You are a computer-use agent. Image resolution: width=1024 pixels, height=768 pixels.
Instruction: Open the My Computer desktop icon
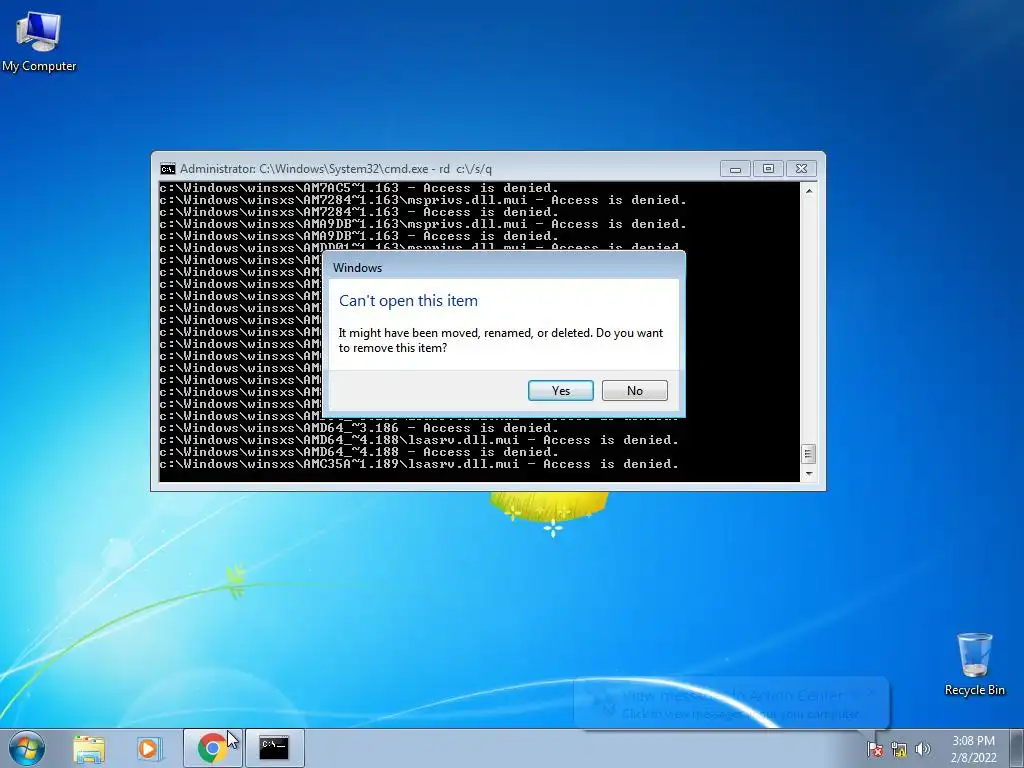[x=39, y=42]
